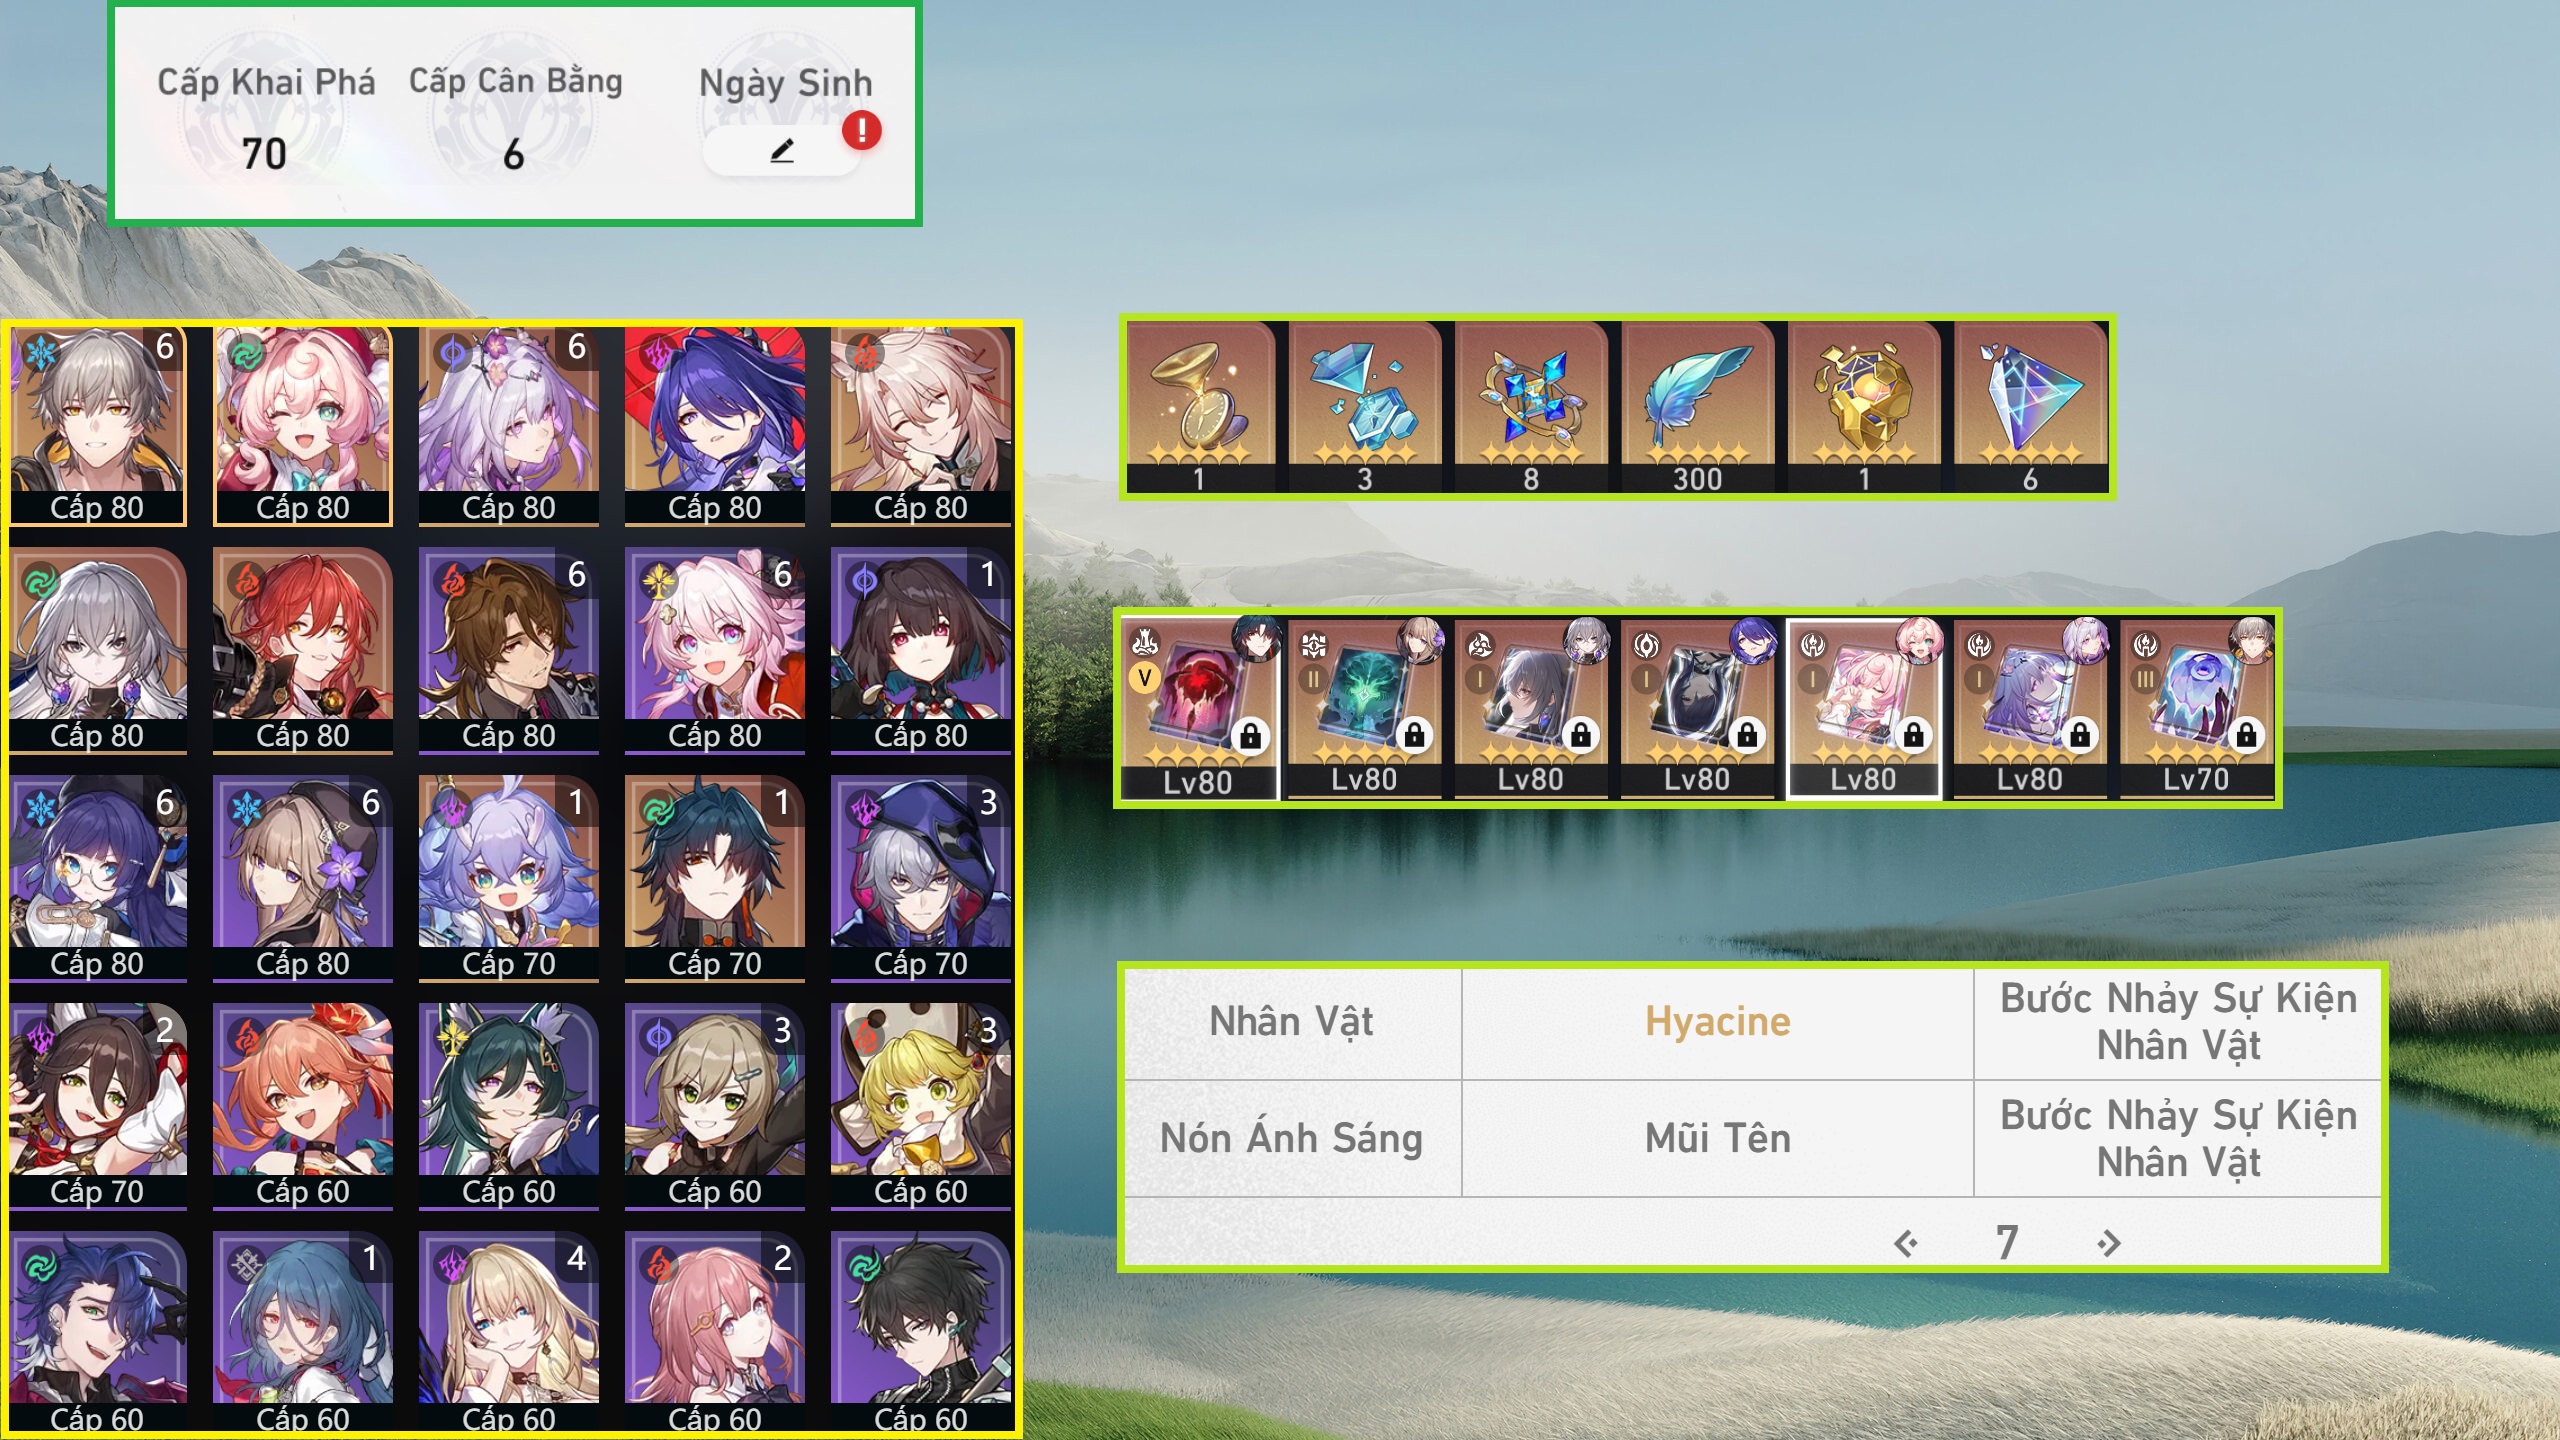Image resolution: width=2560 pixels, height=1440 pixels.
Task: Select the red-haired character Cấp 80 portrait
Action: 303,651
